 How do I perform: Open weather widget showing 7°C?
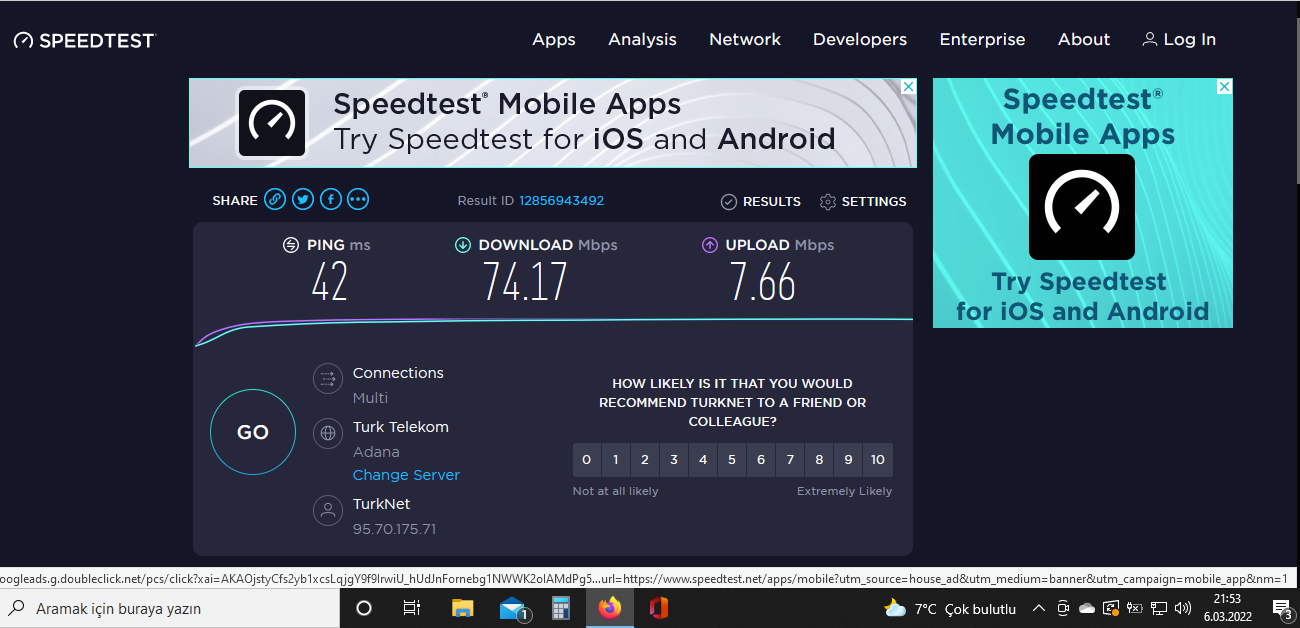950,608
